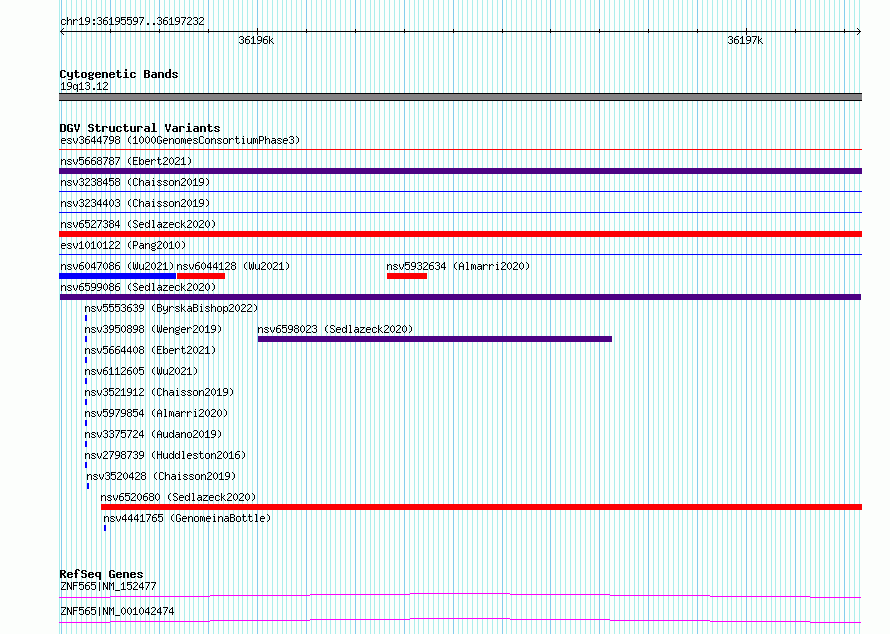
Task: Click the Cytogenetic Bands track title
Action: pyautogui.click(x=119, y=74)
